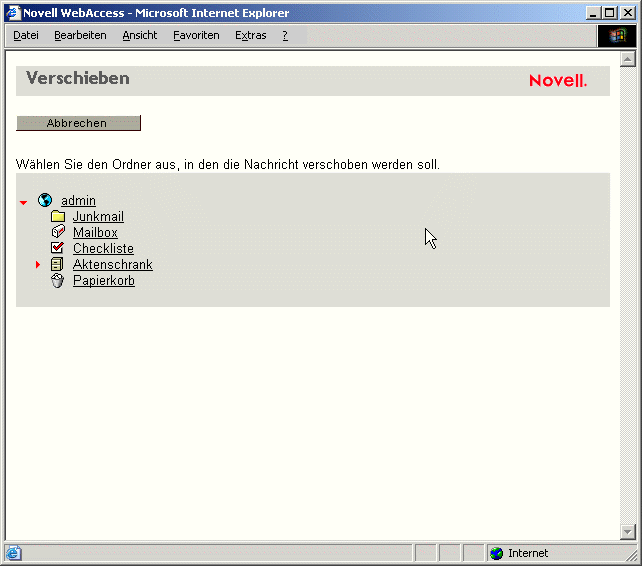
Task: Choose the Mailbox folder link
Action: [x=95, y=233]
